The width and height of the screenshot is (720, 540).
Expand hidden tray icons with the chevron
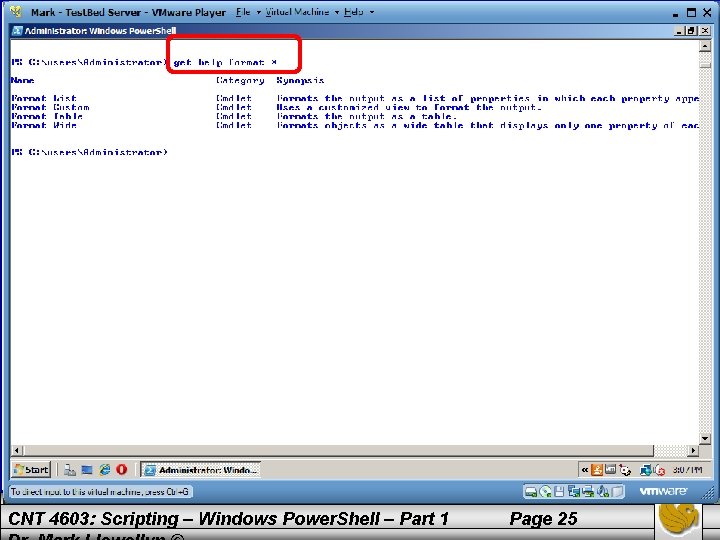[585, 470]
